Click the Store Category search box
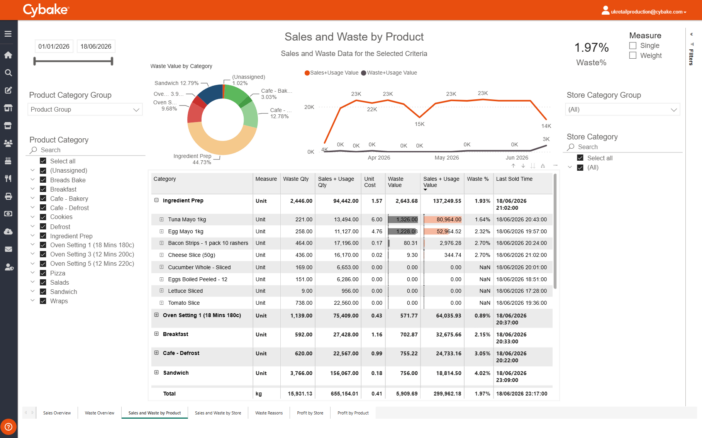This screenshot has width=702, height=438. (624, 147)
